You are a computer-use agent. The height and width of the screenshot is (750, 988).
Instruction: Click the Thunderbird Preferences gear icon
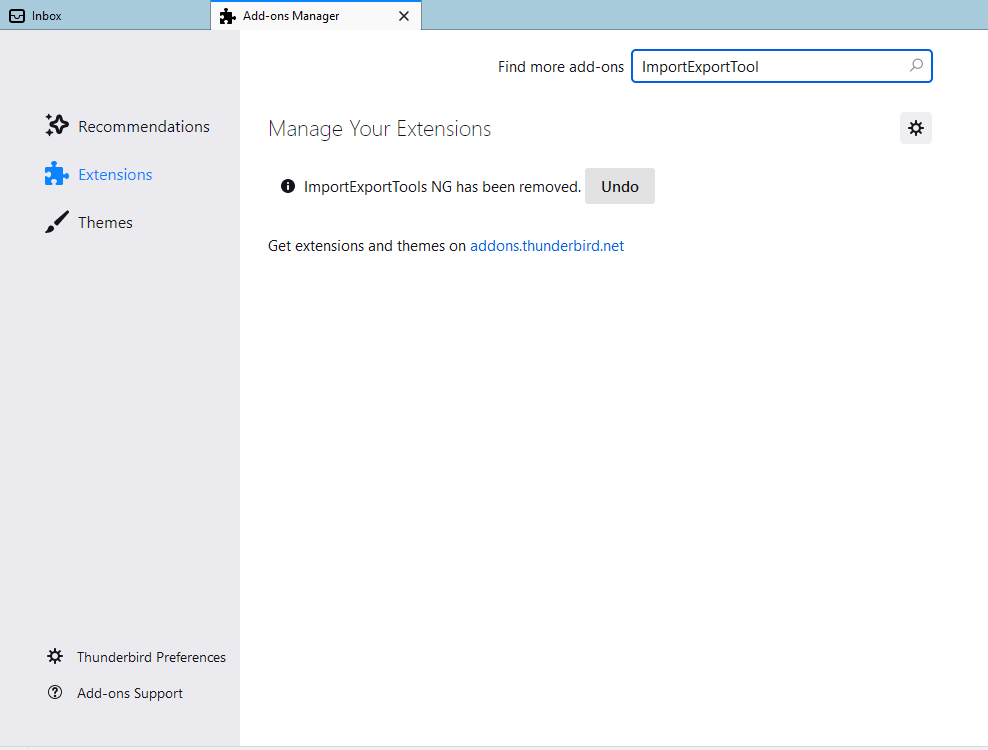click(55, 656)
